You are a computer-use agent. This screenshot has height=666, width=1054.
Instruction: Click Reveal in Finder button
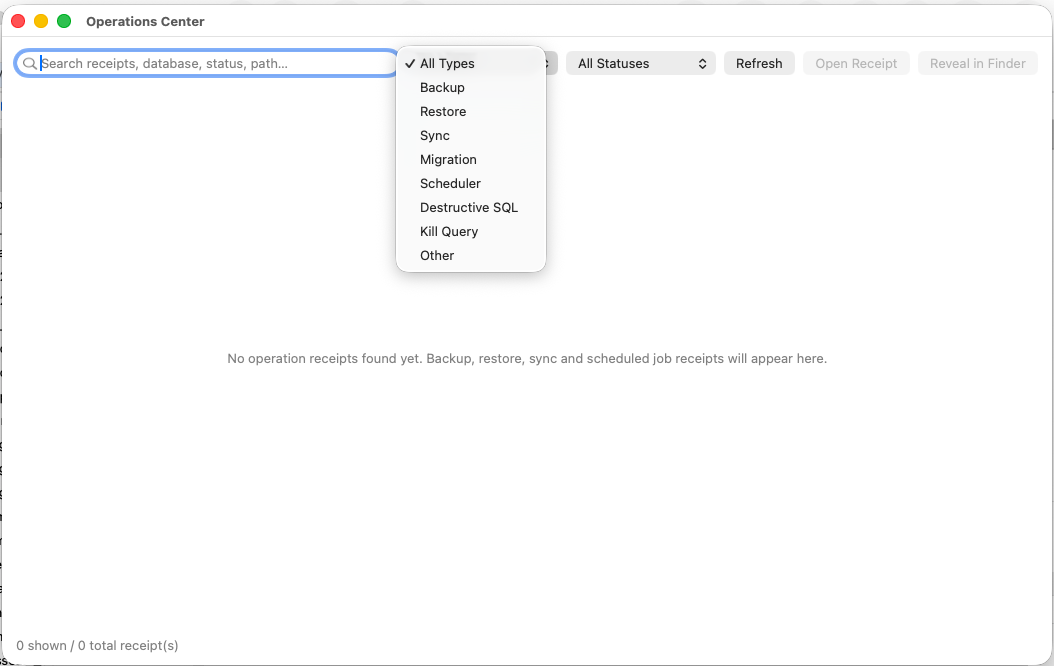click(977, 63)
